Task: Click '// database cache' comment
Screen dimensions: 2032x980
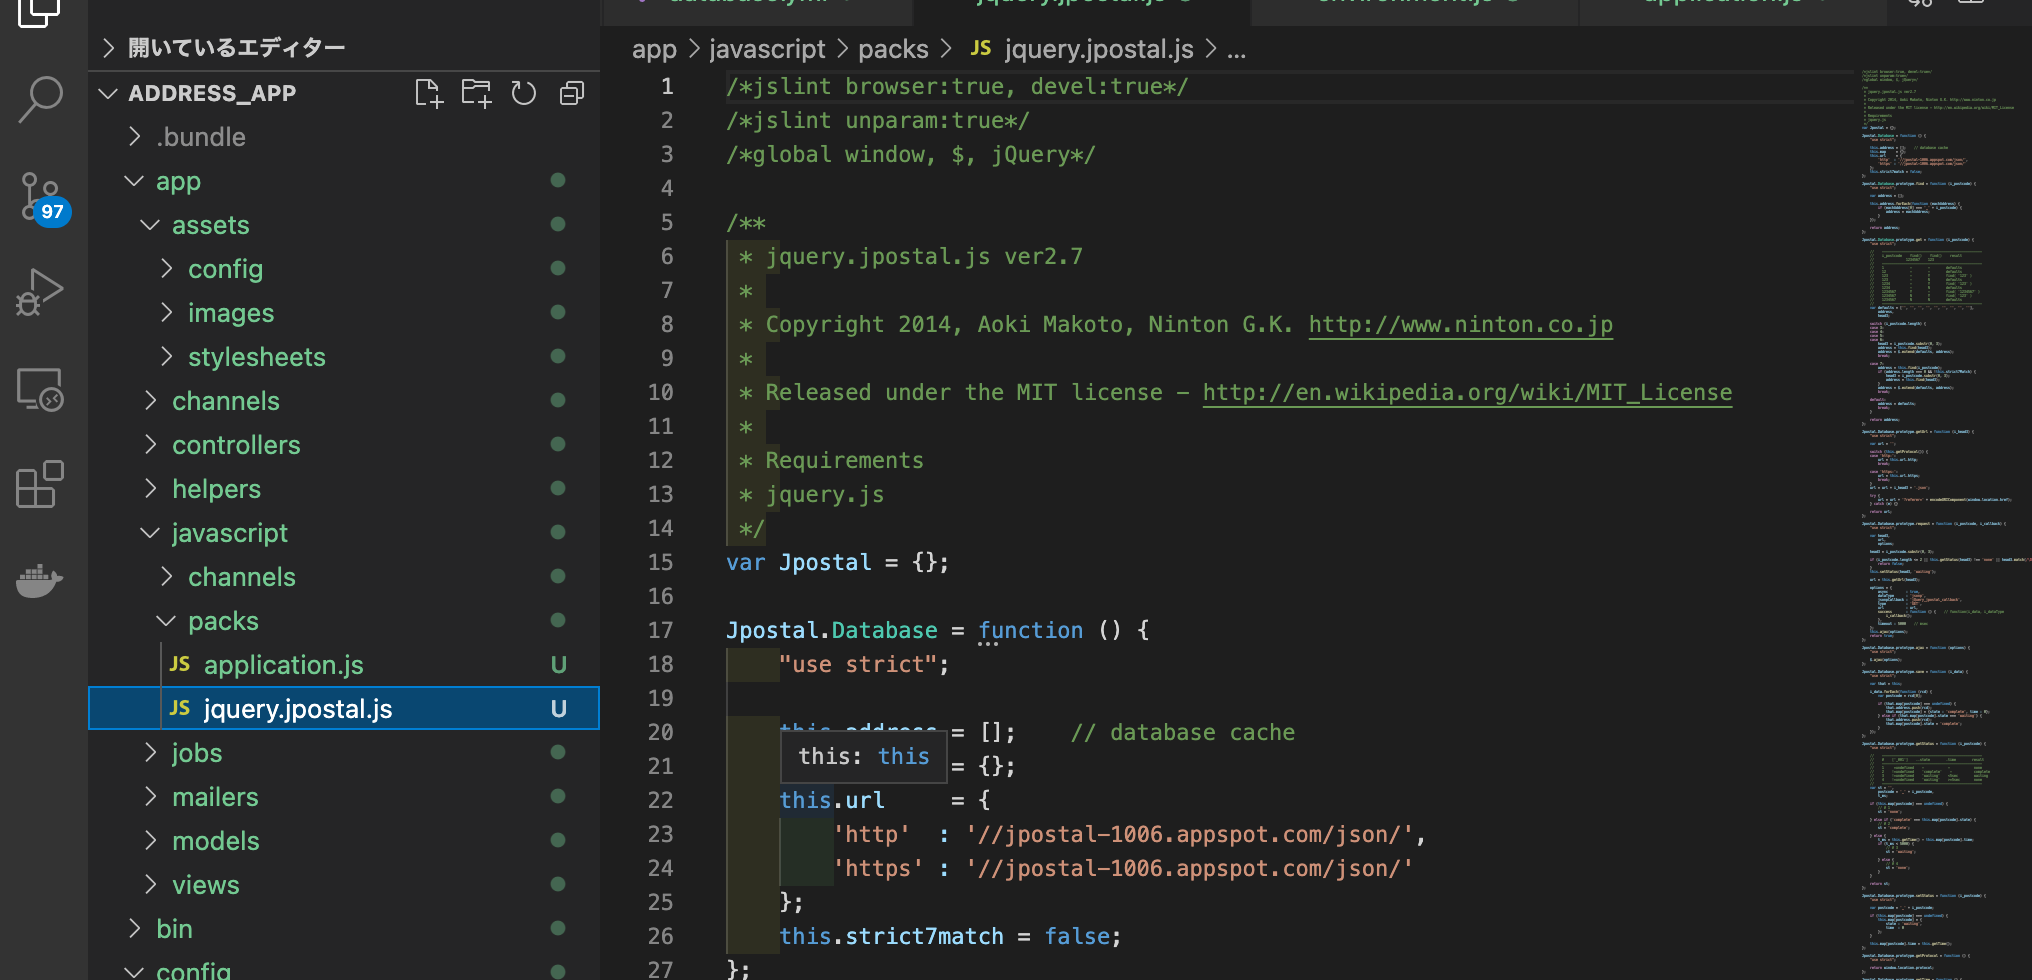Action: coord(1182,733)
